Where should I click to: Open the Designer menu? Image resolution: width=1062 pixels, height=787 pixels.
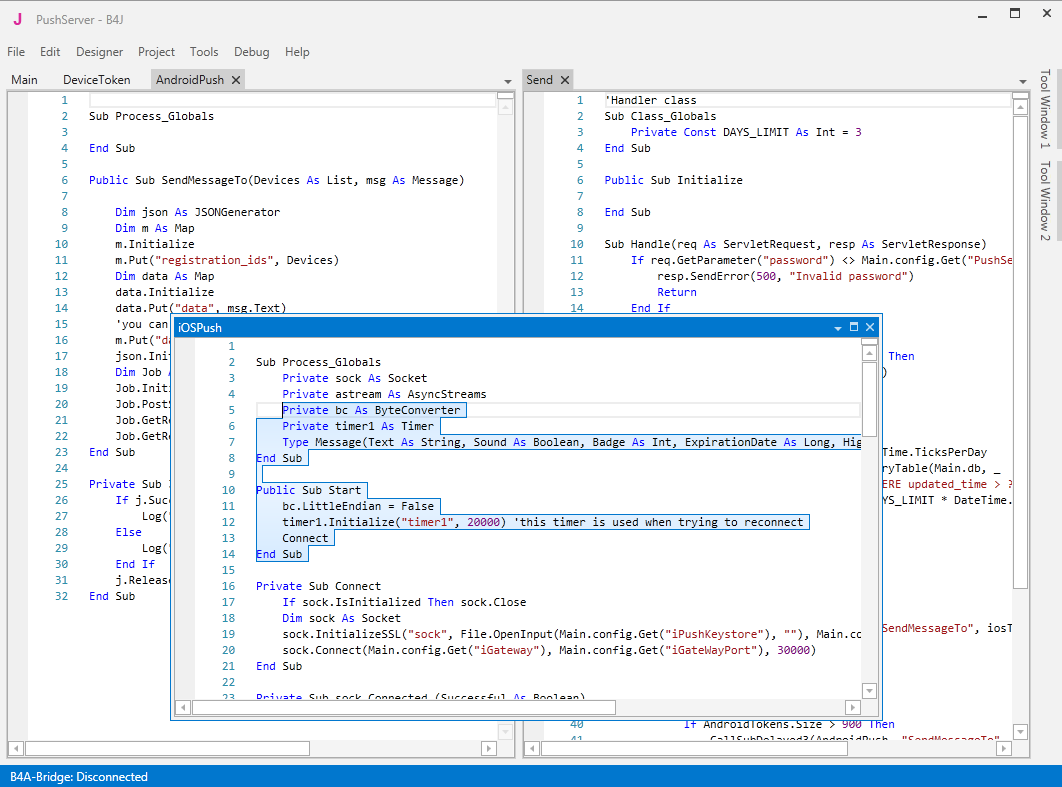[99, 52]
